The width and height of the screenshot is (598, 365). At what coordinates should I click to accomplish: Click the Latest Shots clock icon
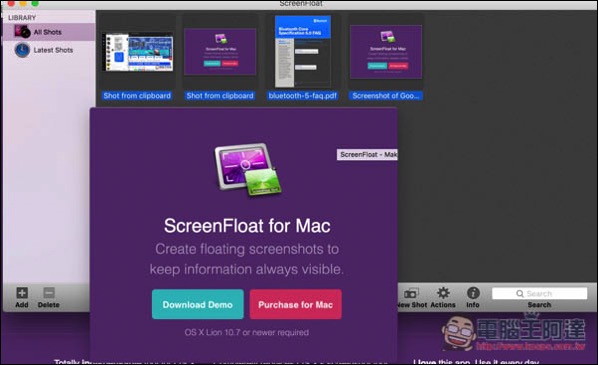click(22, 50)
